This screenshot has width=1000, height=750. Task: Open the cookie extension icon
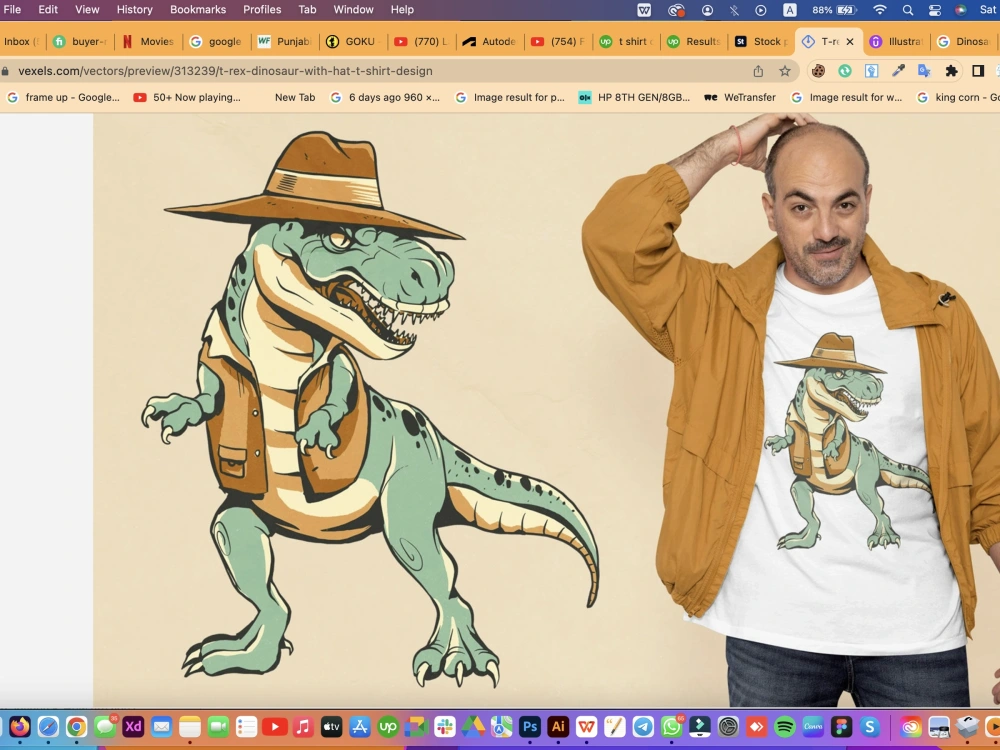(x=818, y=71)
